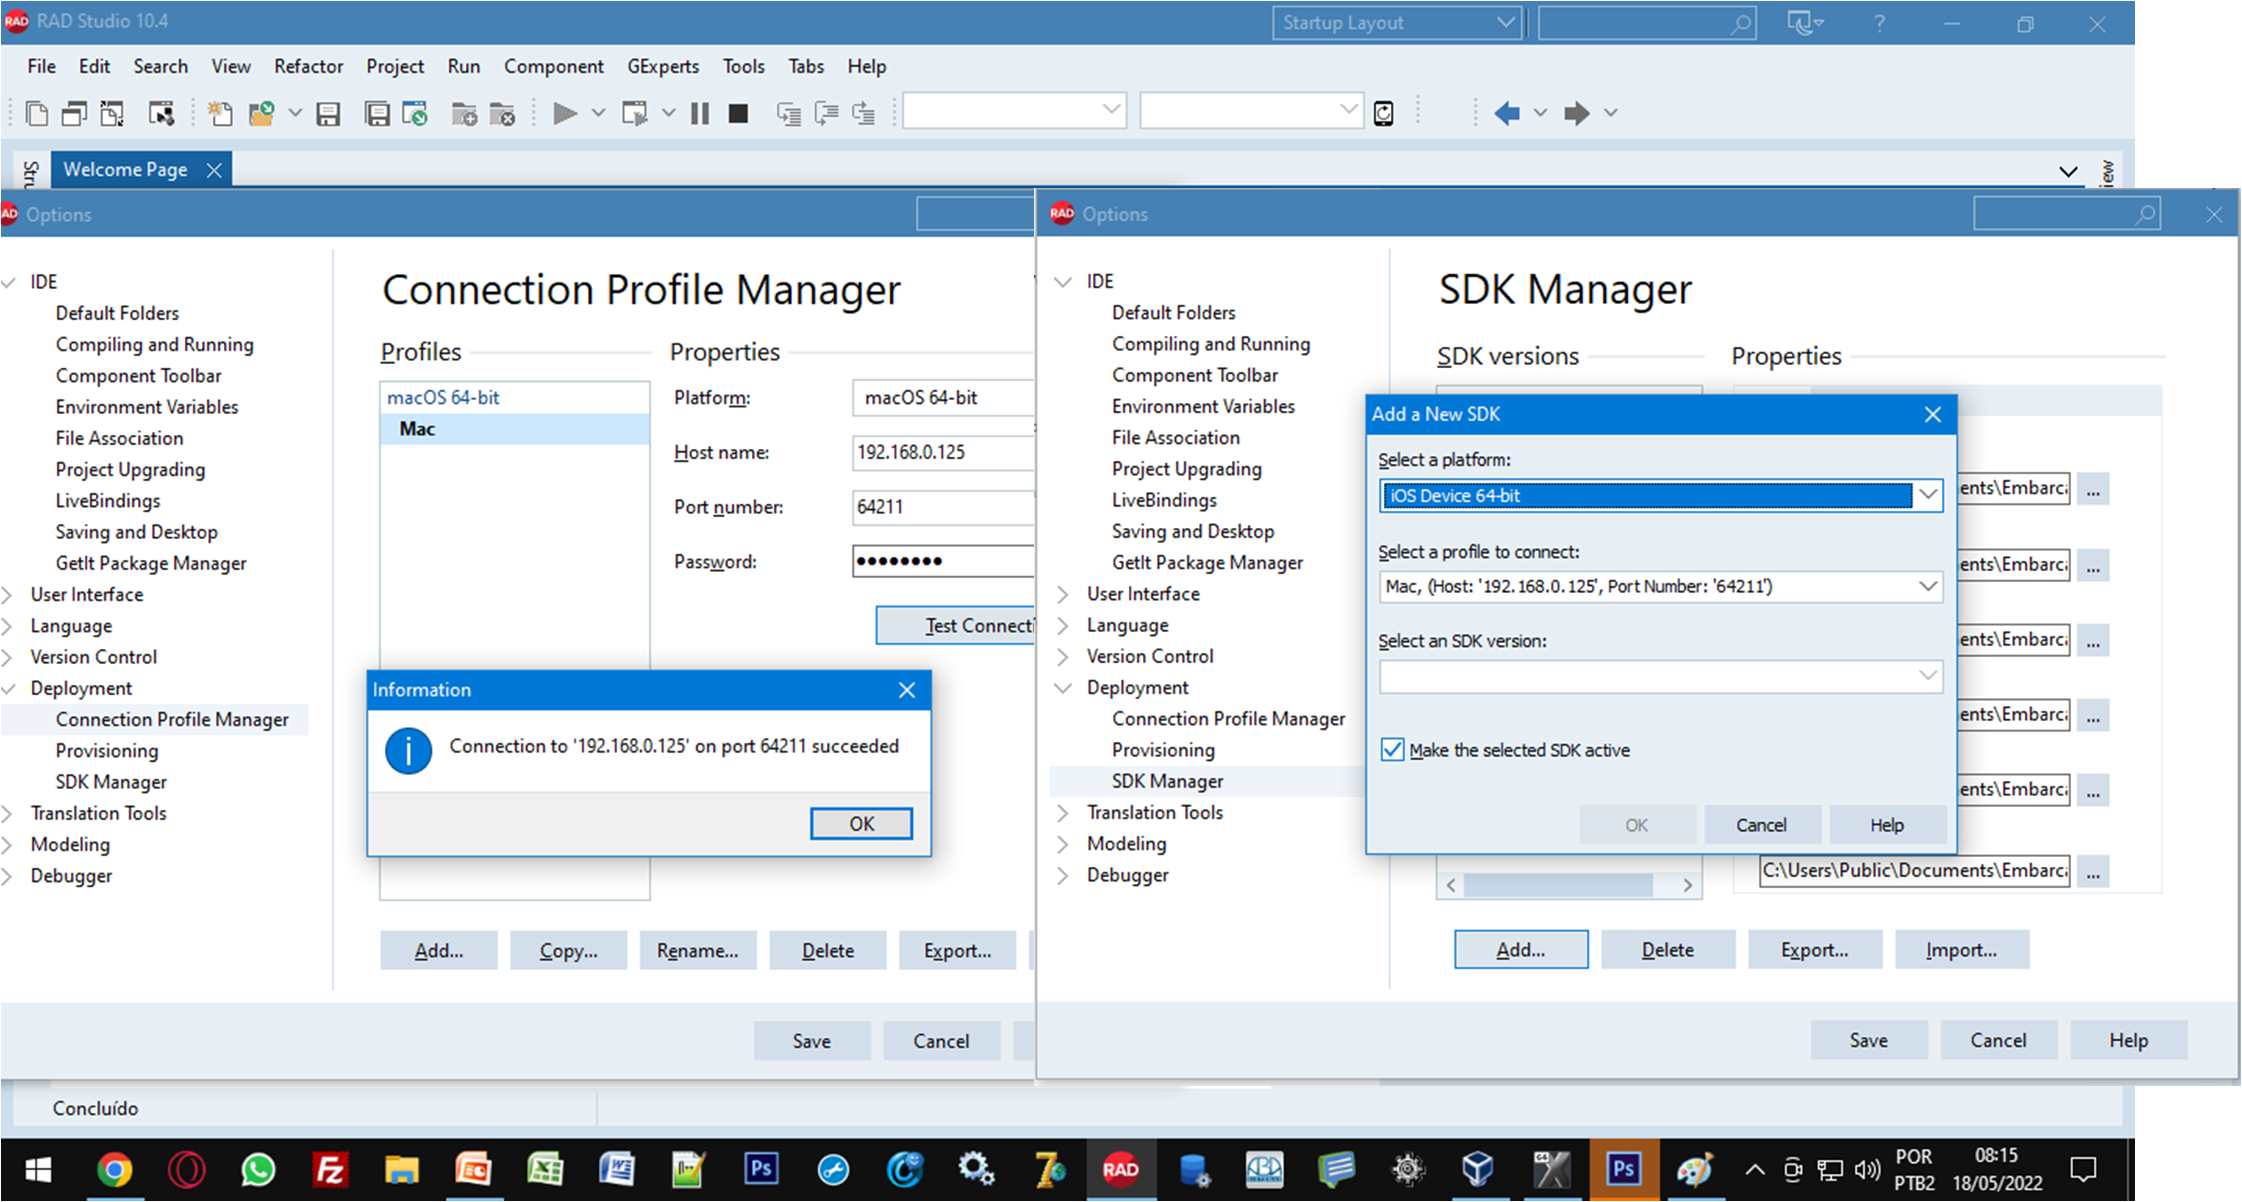The height and width of the screenshot is (1202, 2242).
Task: Click the question mark help icon in title bar
Action: [1879, 23]
